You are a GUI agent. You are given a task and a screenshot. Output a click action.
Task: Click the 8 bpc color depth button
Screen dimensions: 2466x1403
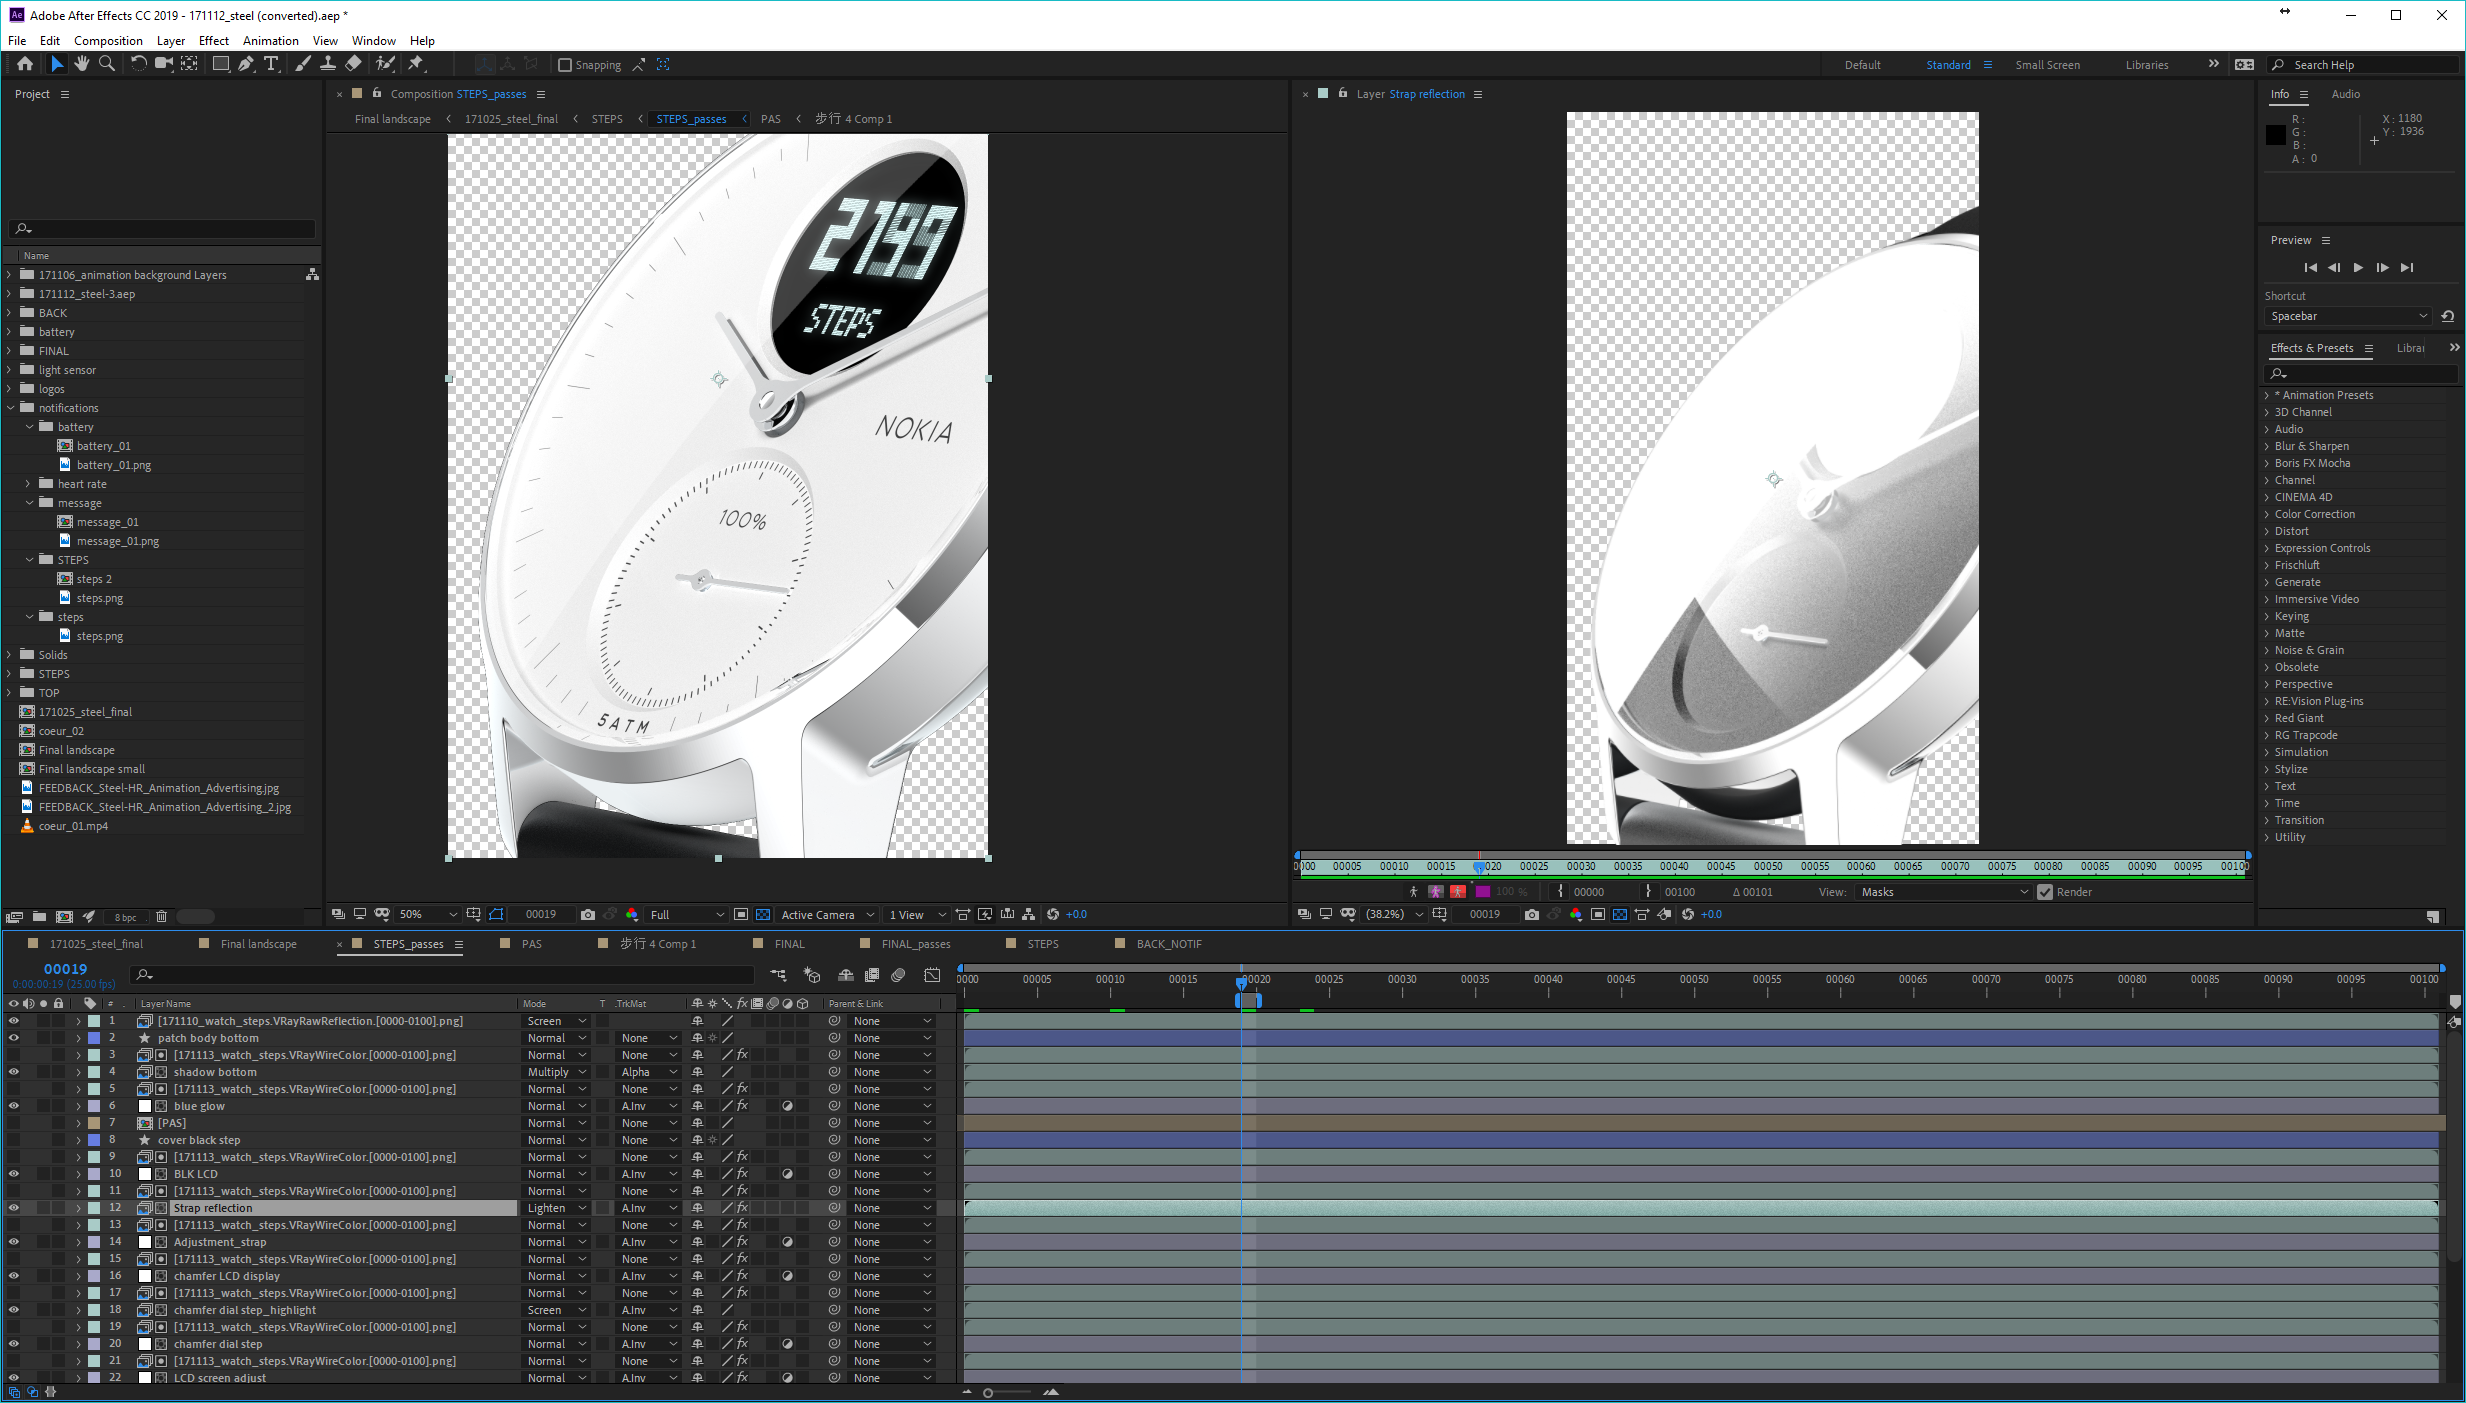(125, 917)
